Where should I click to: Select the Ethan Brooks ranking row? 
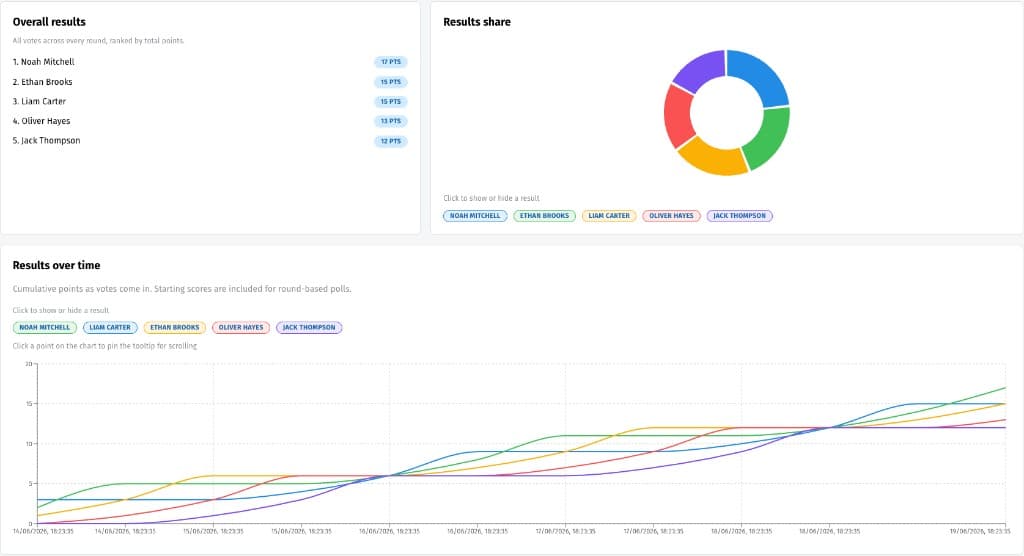click(x=210, y=82)
